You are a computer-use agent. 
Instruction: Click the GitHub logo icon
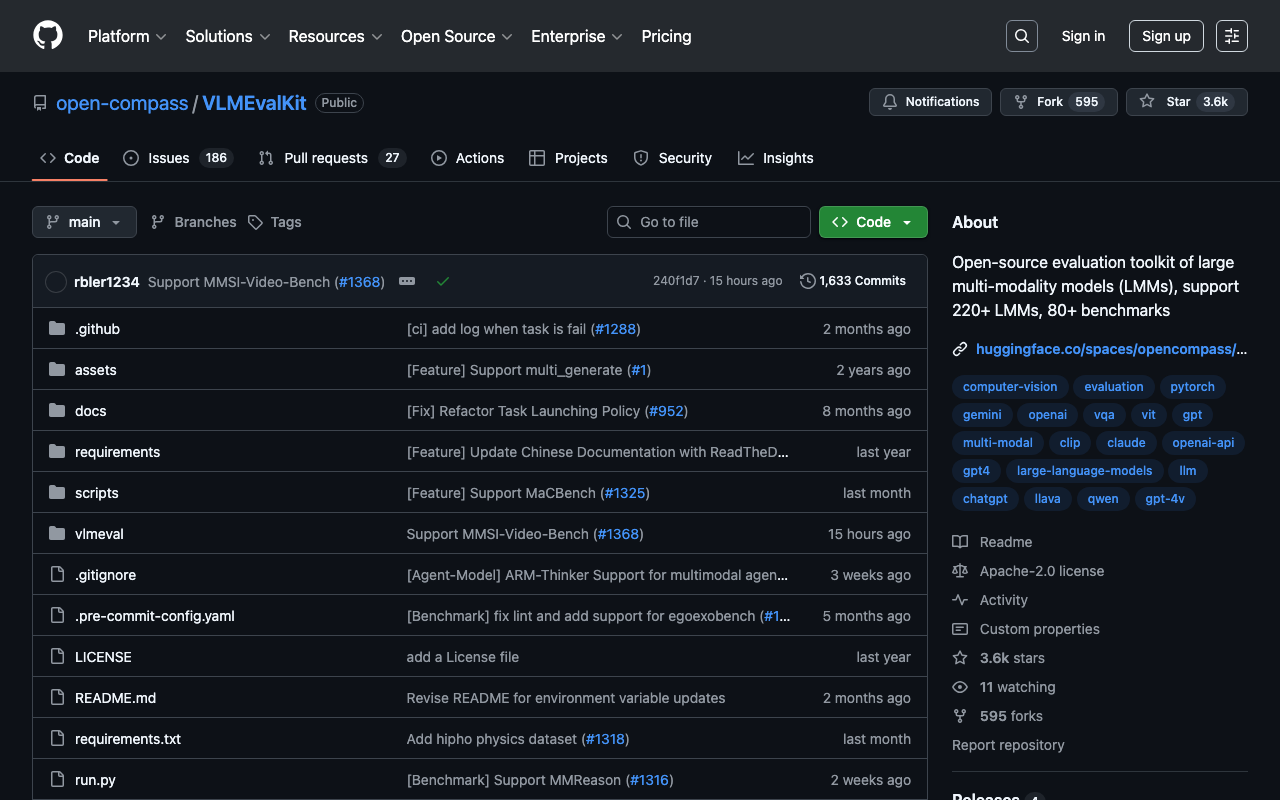pos(48,36)
